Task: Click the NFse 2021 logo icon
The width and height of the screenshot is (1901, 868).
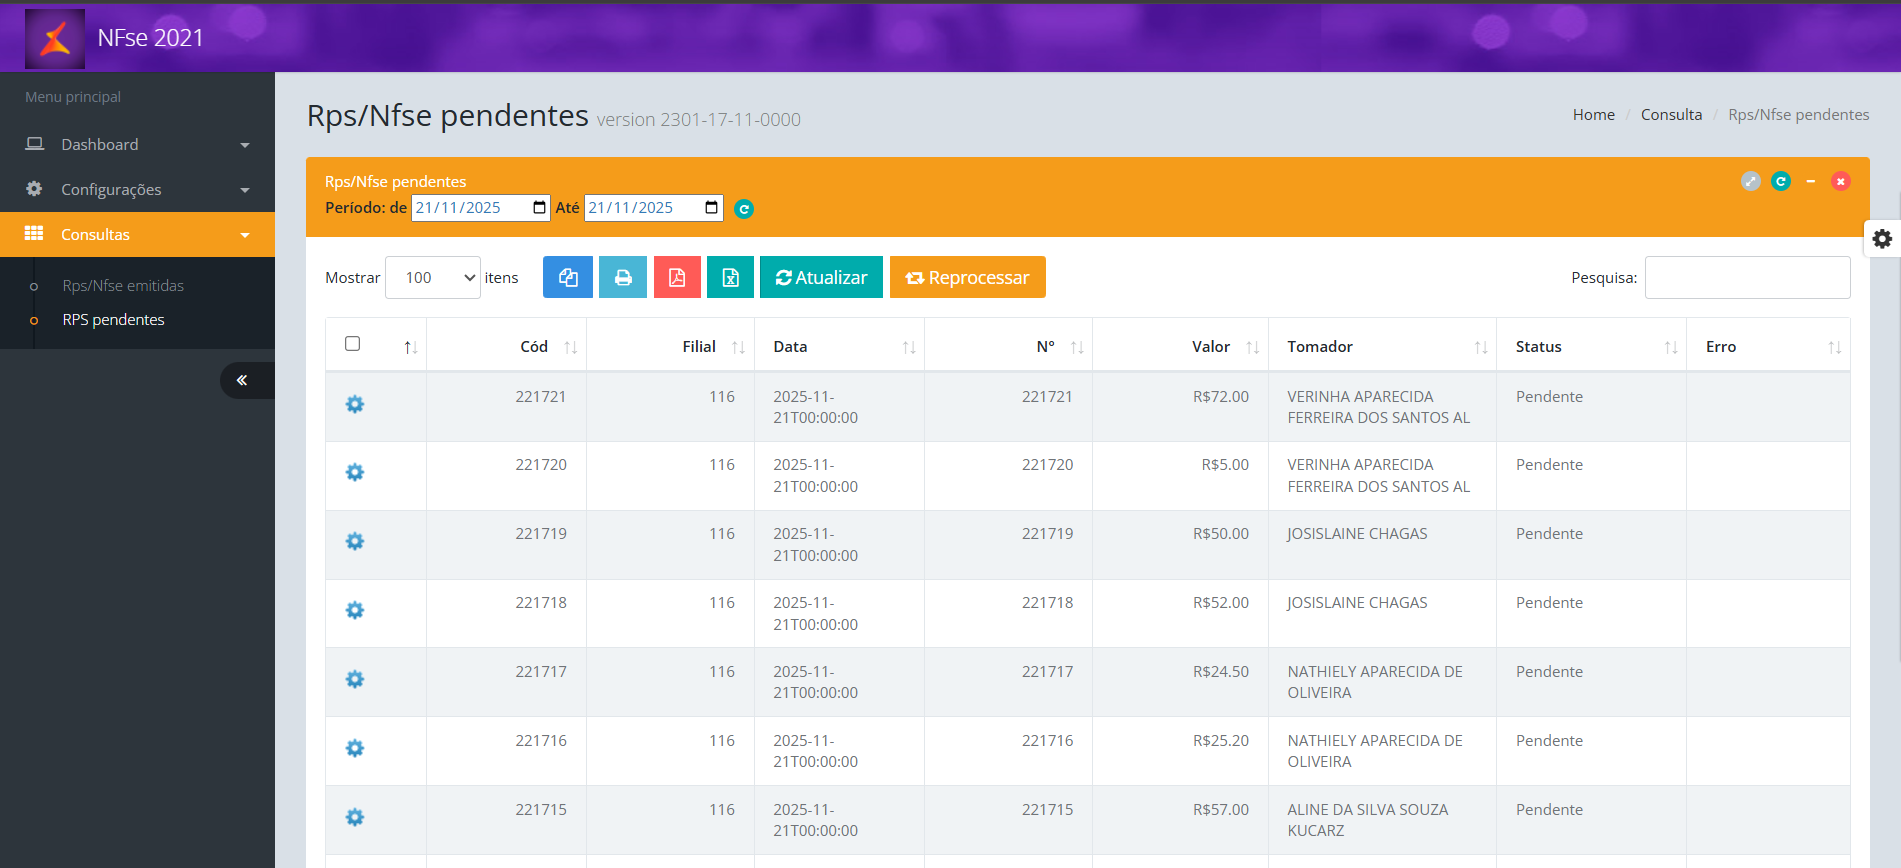Action: pos(55,38)
